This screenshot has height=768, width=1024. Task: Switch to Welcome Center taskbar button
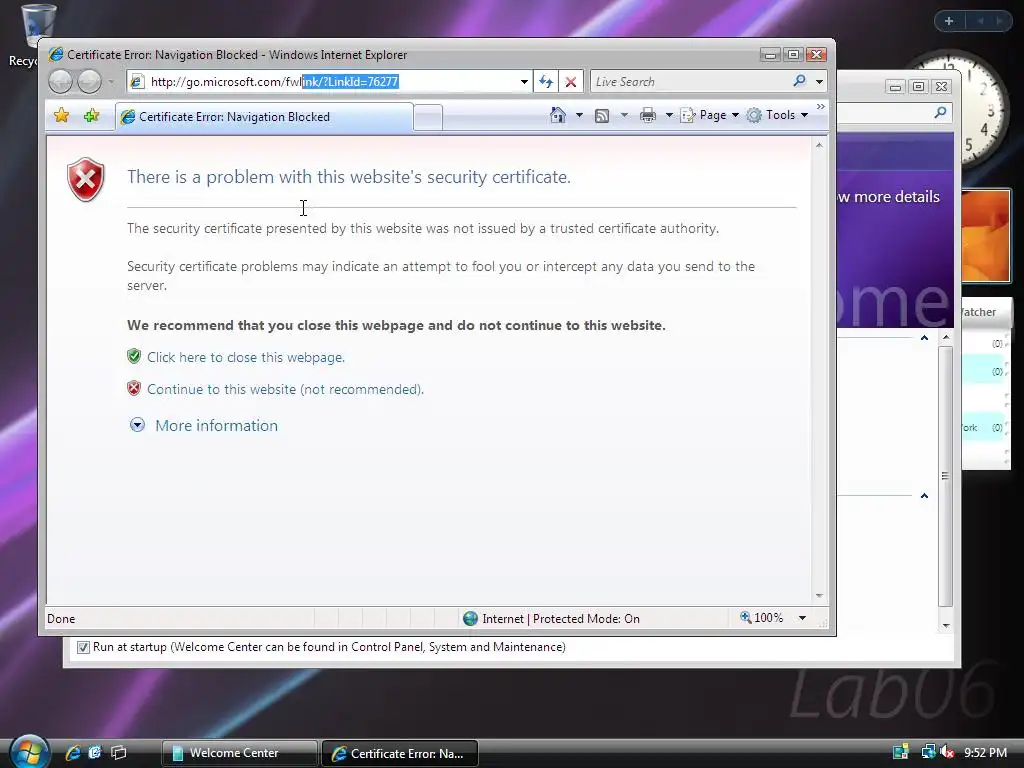pos(239,753)
